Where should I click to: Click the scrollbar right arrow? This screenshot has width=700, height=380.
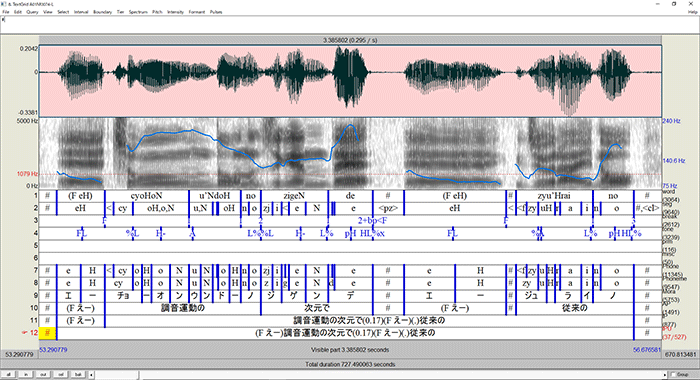pos(666,374)
